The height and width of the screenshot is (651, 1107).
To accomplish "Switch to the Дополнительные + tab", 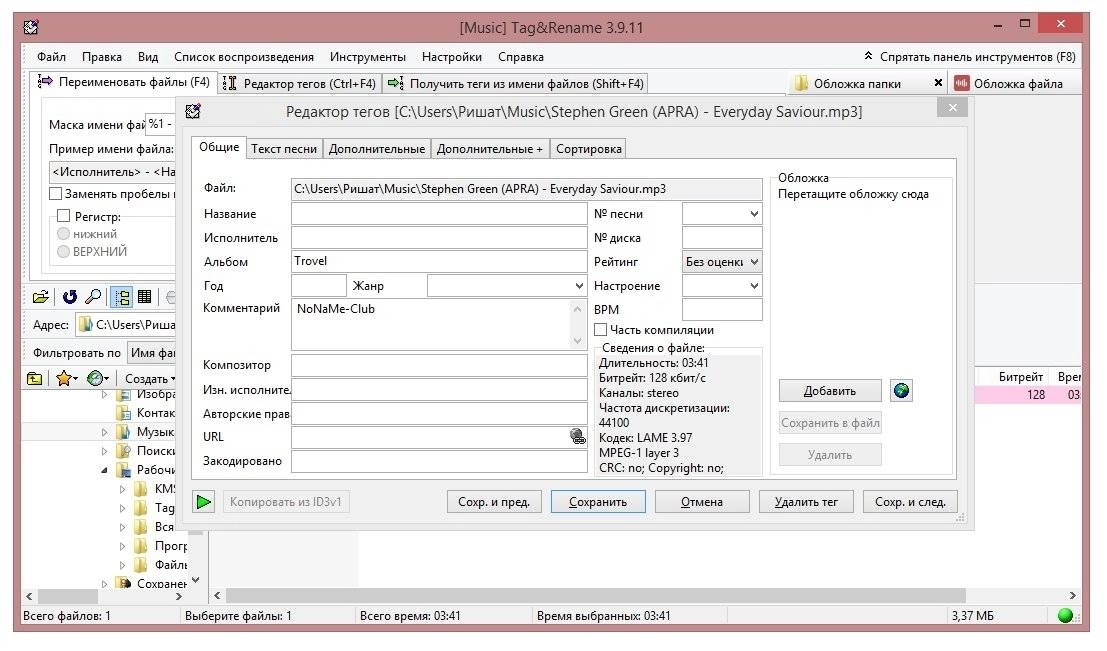I will point(489,149).
